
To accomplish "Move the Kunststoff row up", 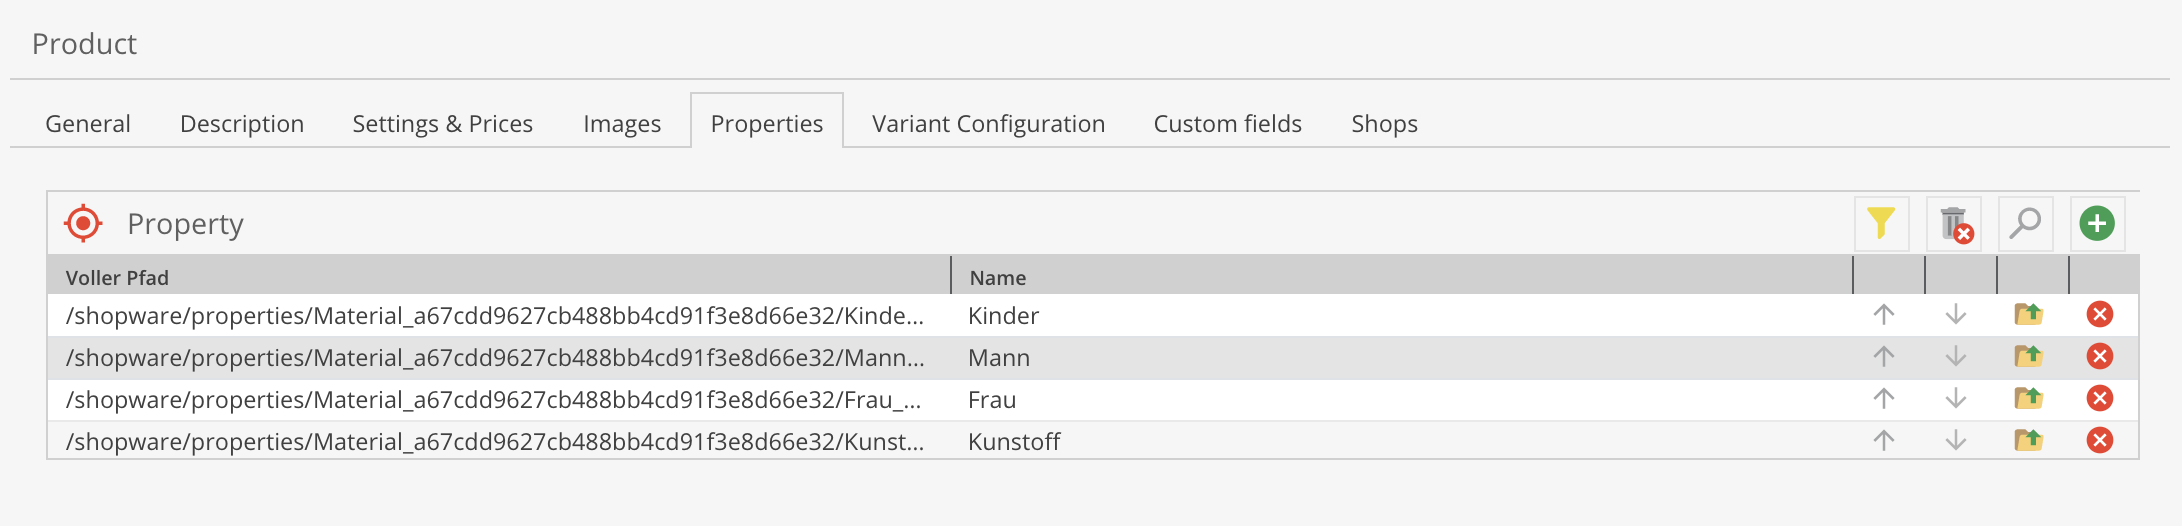I will 1884,441.
